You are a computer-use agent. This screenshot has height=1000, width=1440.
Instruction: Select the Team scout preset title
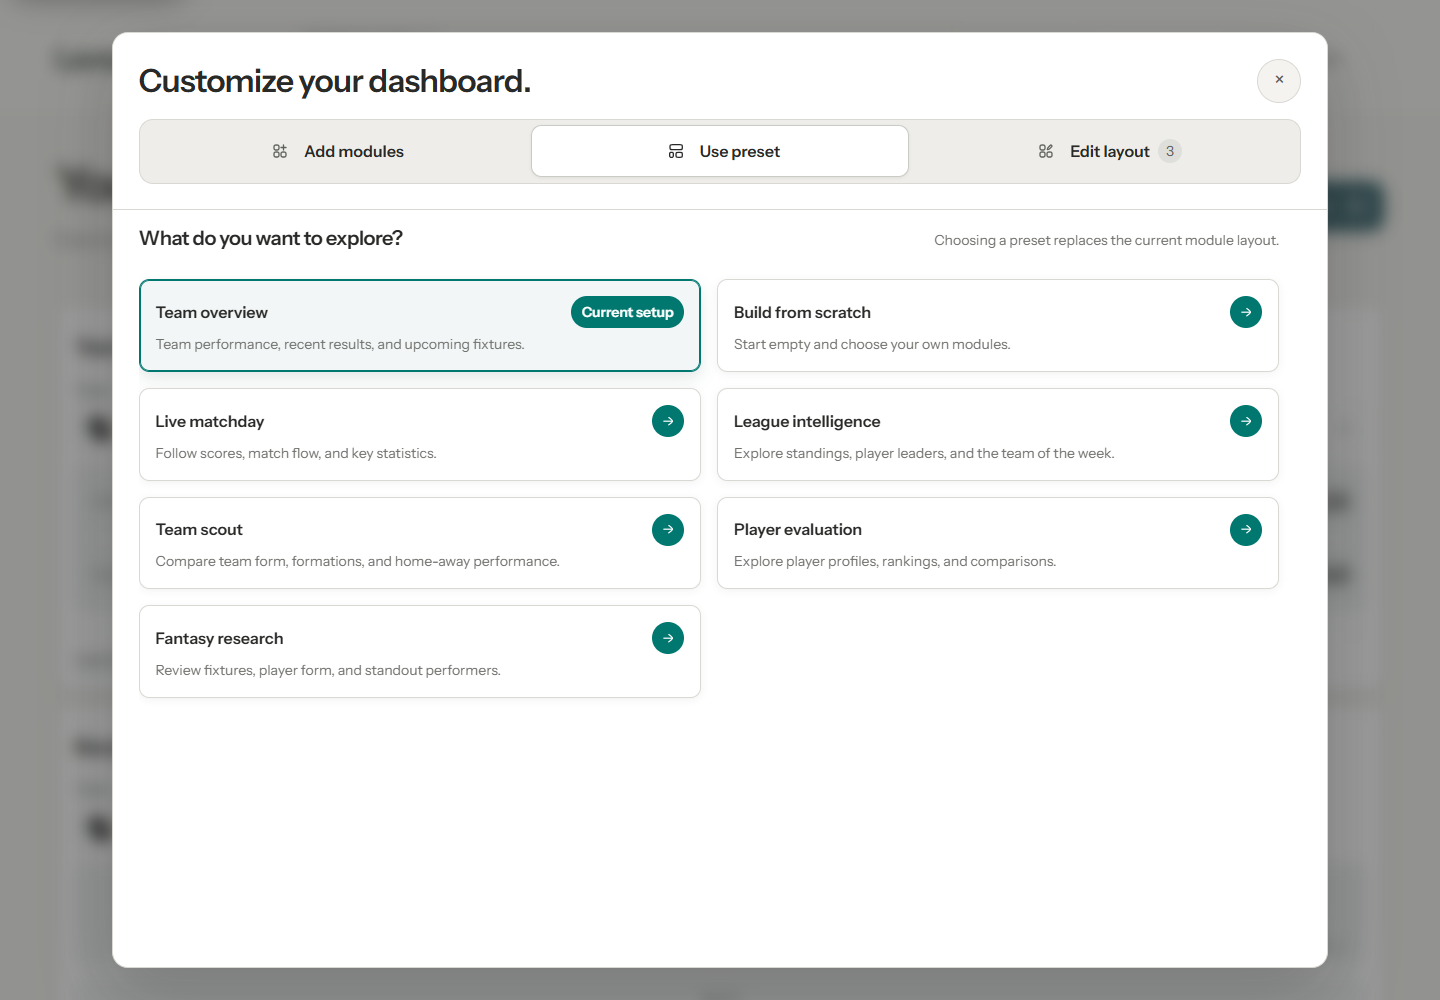(199, 530)
